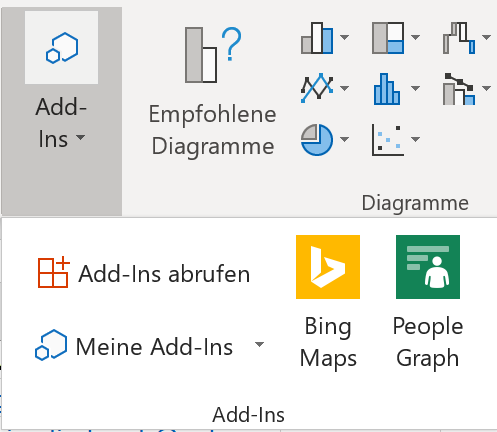Insert a statistic histogram chart
The width and height of the screenshot is (497, 432).
[x=387, y=89]
